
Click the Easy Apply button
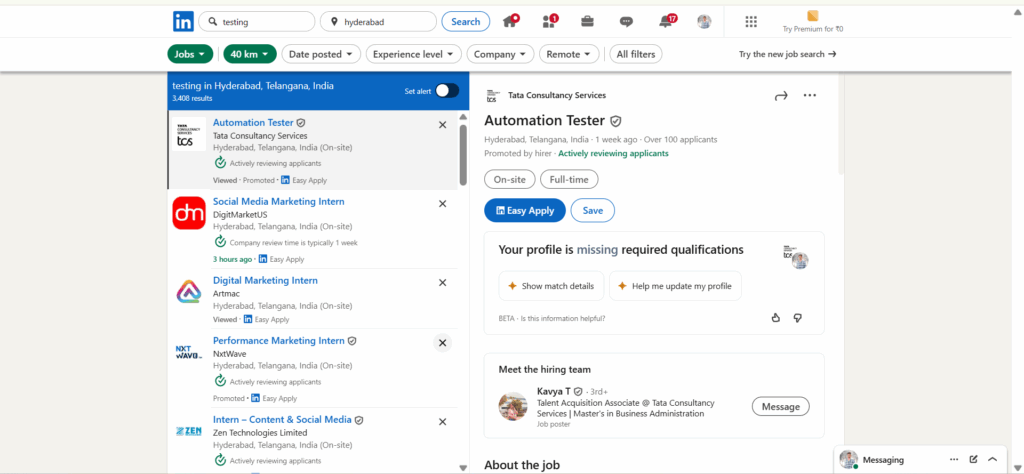(525, 210)
